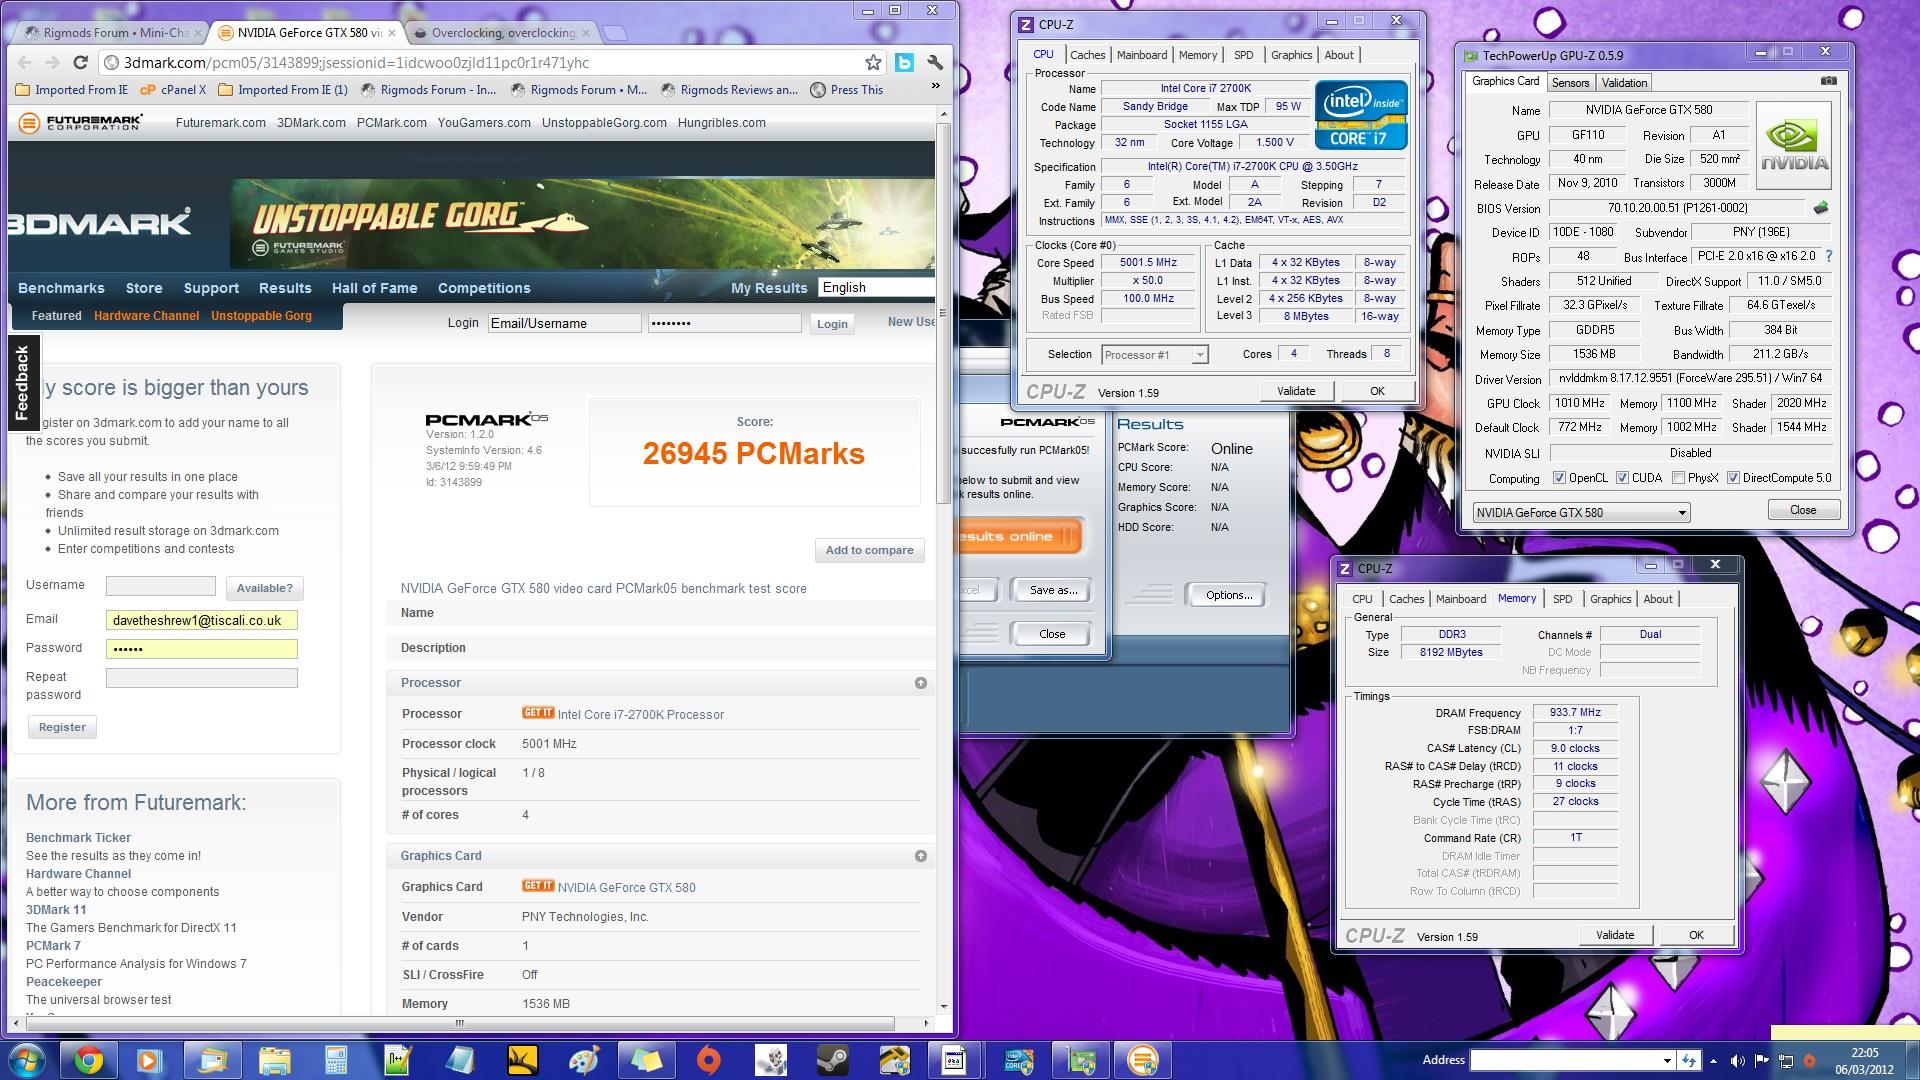Viewport: 1920px width, 1080px height.
Task: Click the Bus Interface question mark in GPU-Z
Action: [1829, 256]
